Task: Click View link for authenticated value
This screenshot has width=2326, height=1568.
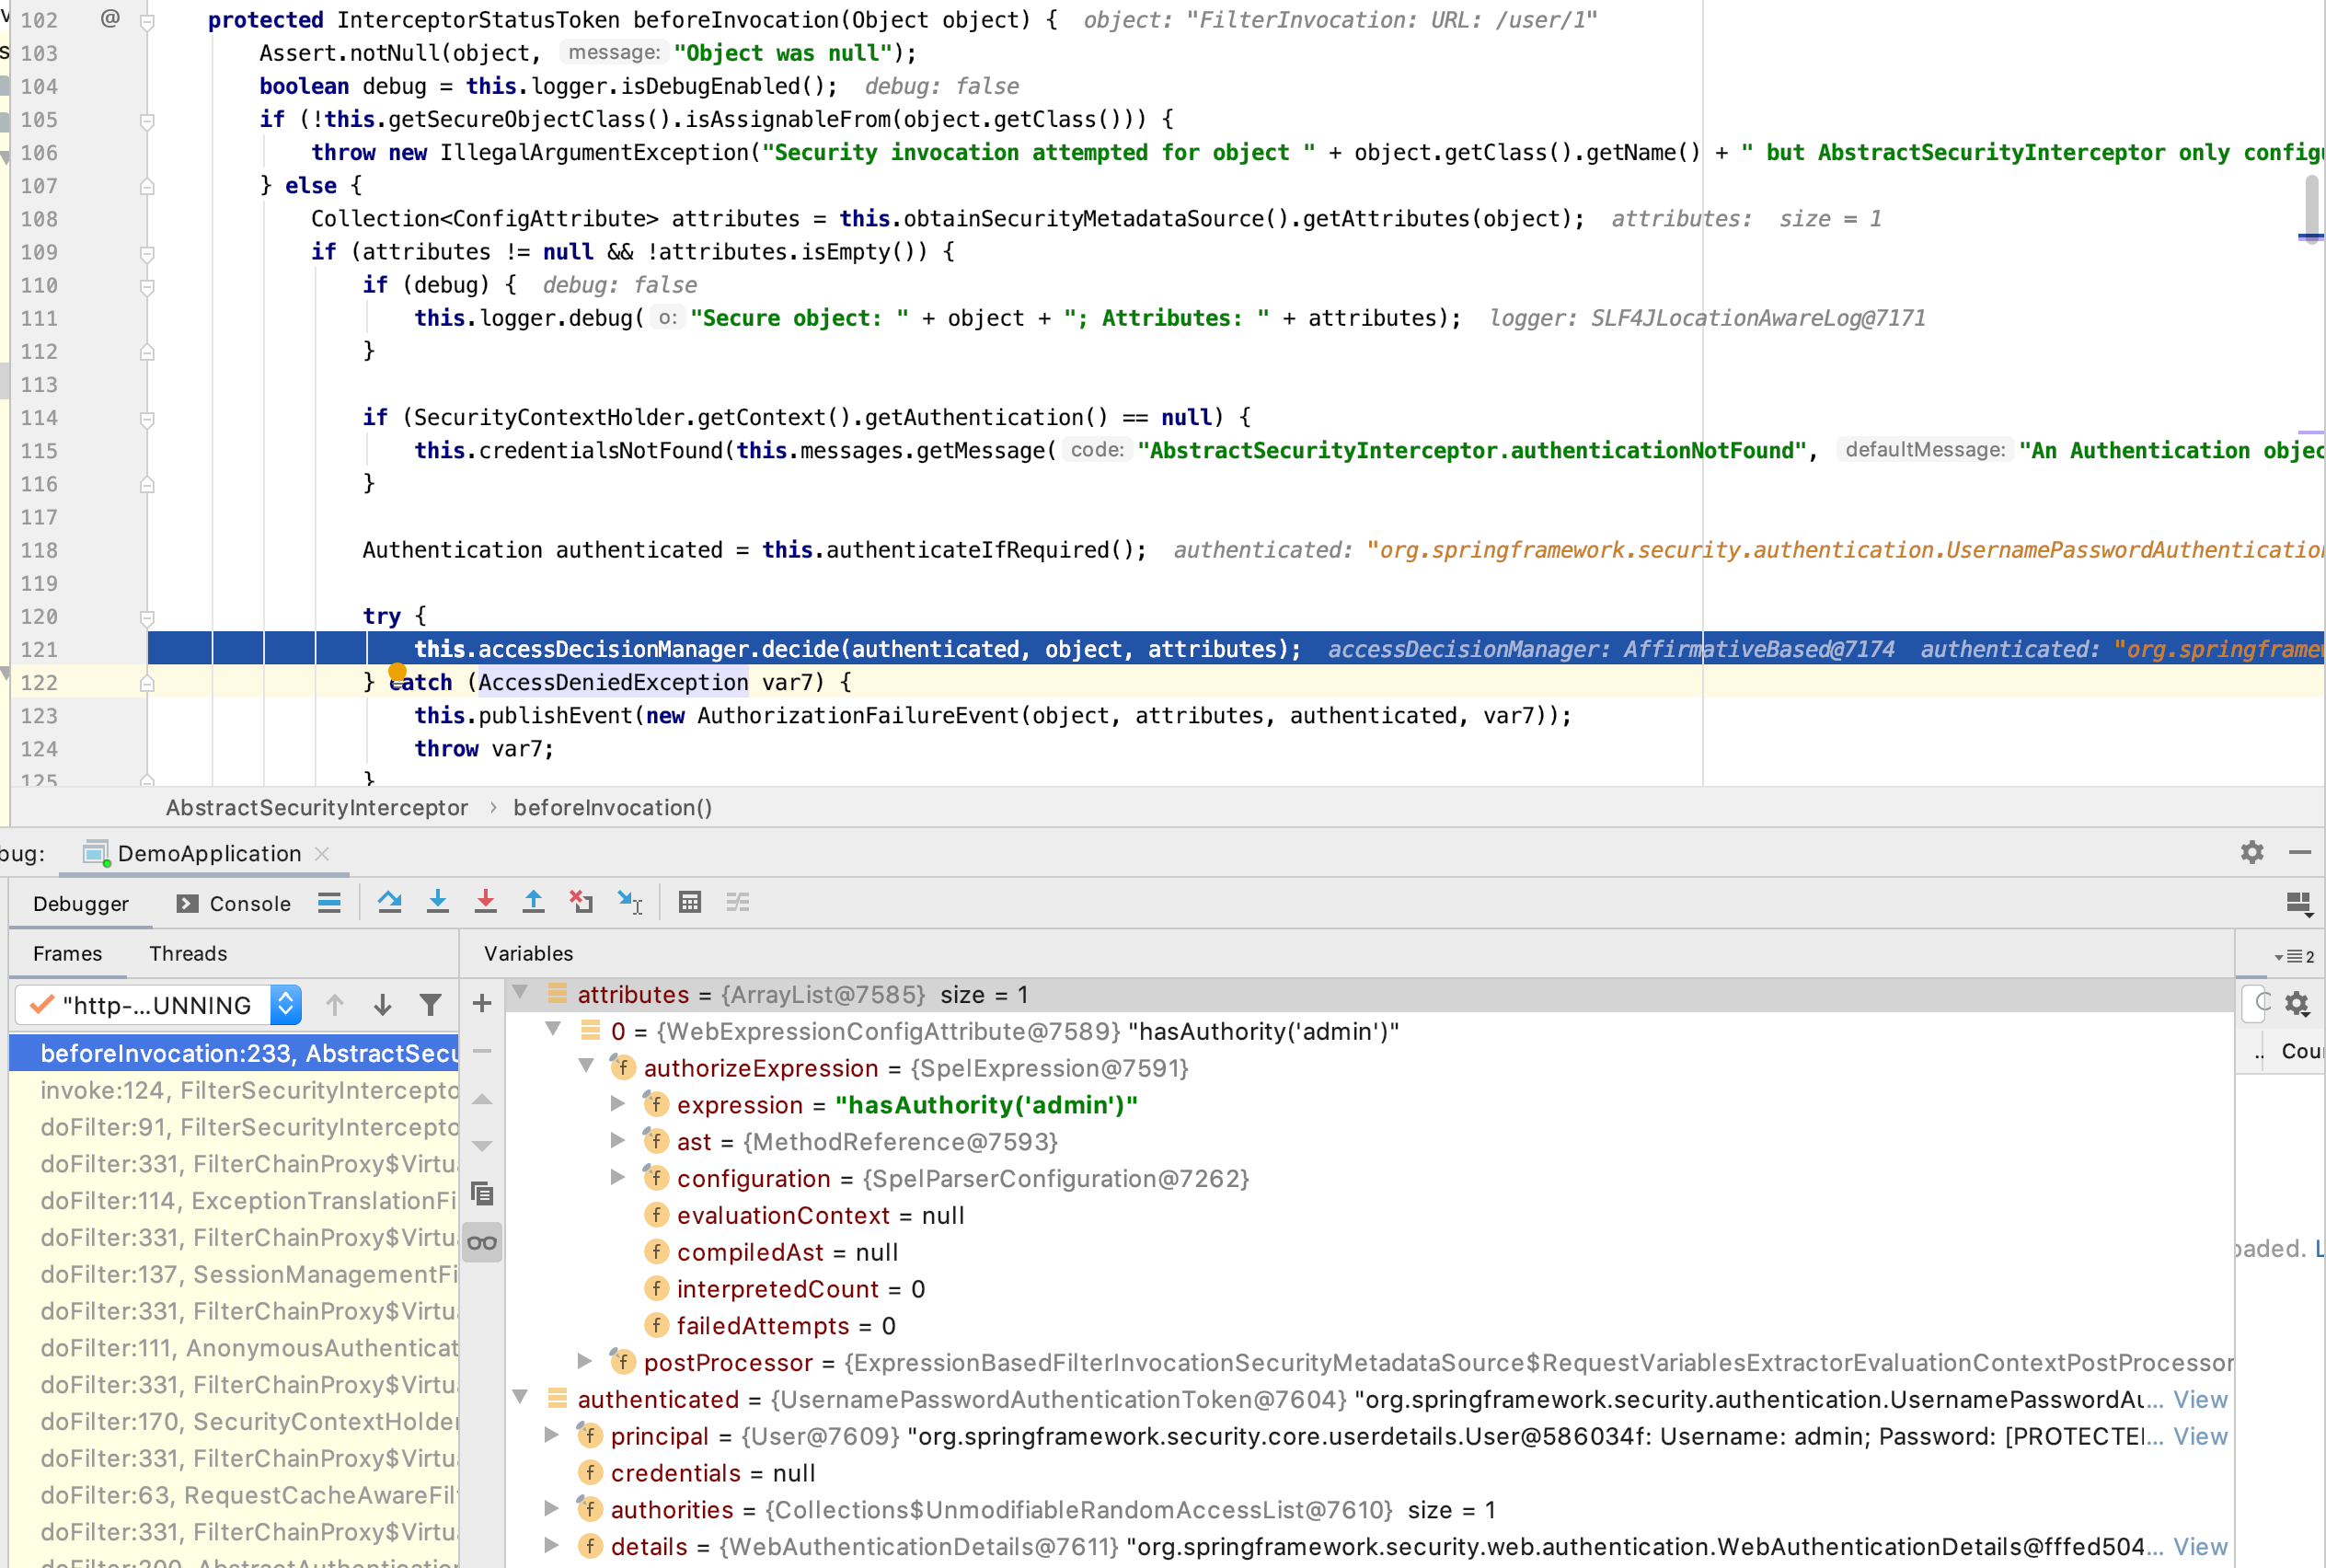Action: point(2201,1399)
